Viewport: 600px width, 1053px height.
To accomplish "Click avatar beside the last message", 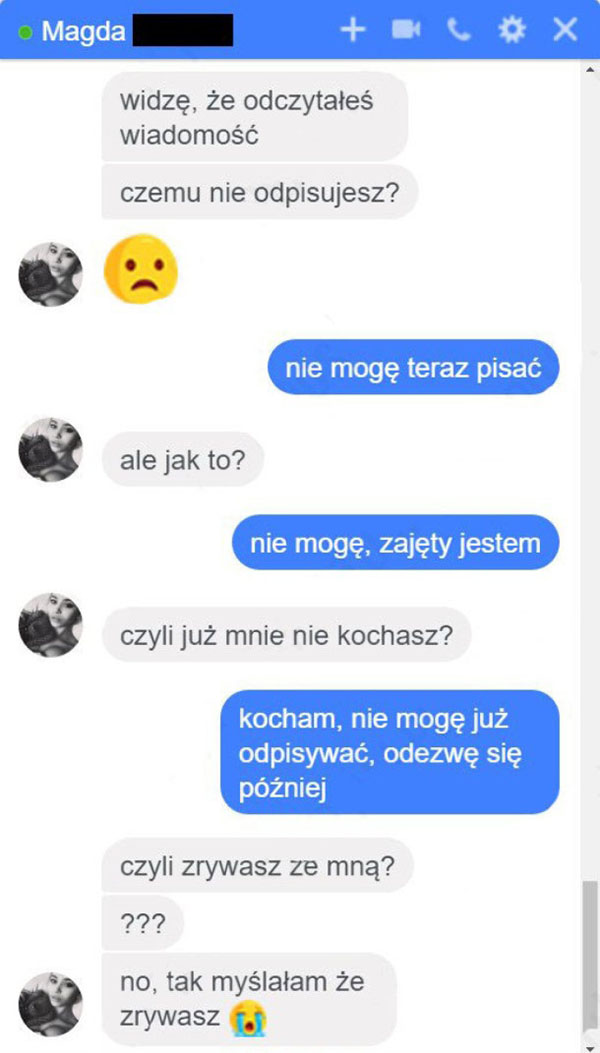I will (x=50, y=1004).
